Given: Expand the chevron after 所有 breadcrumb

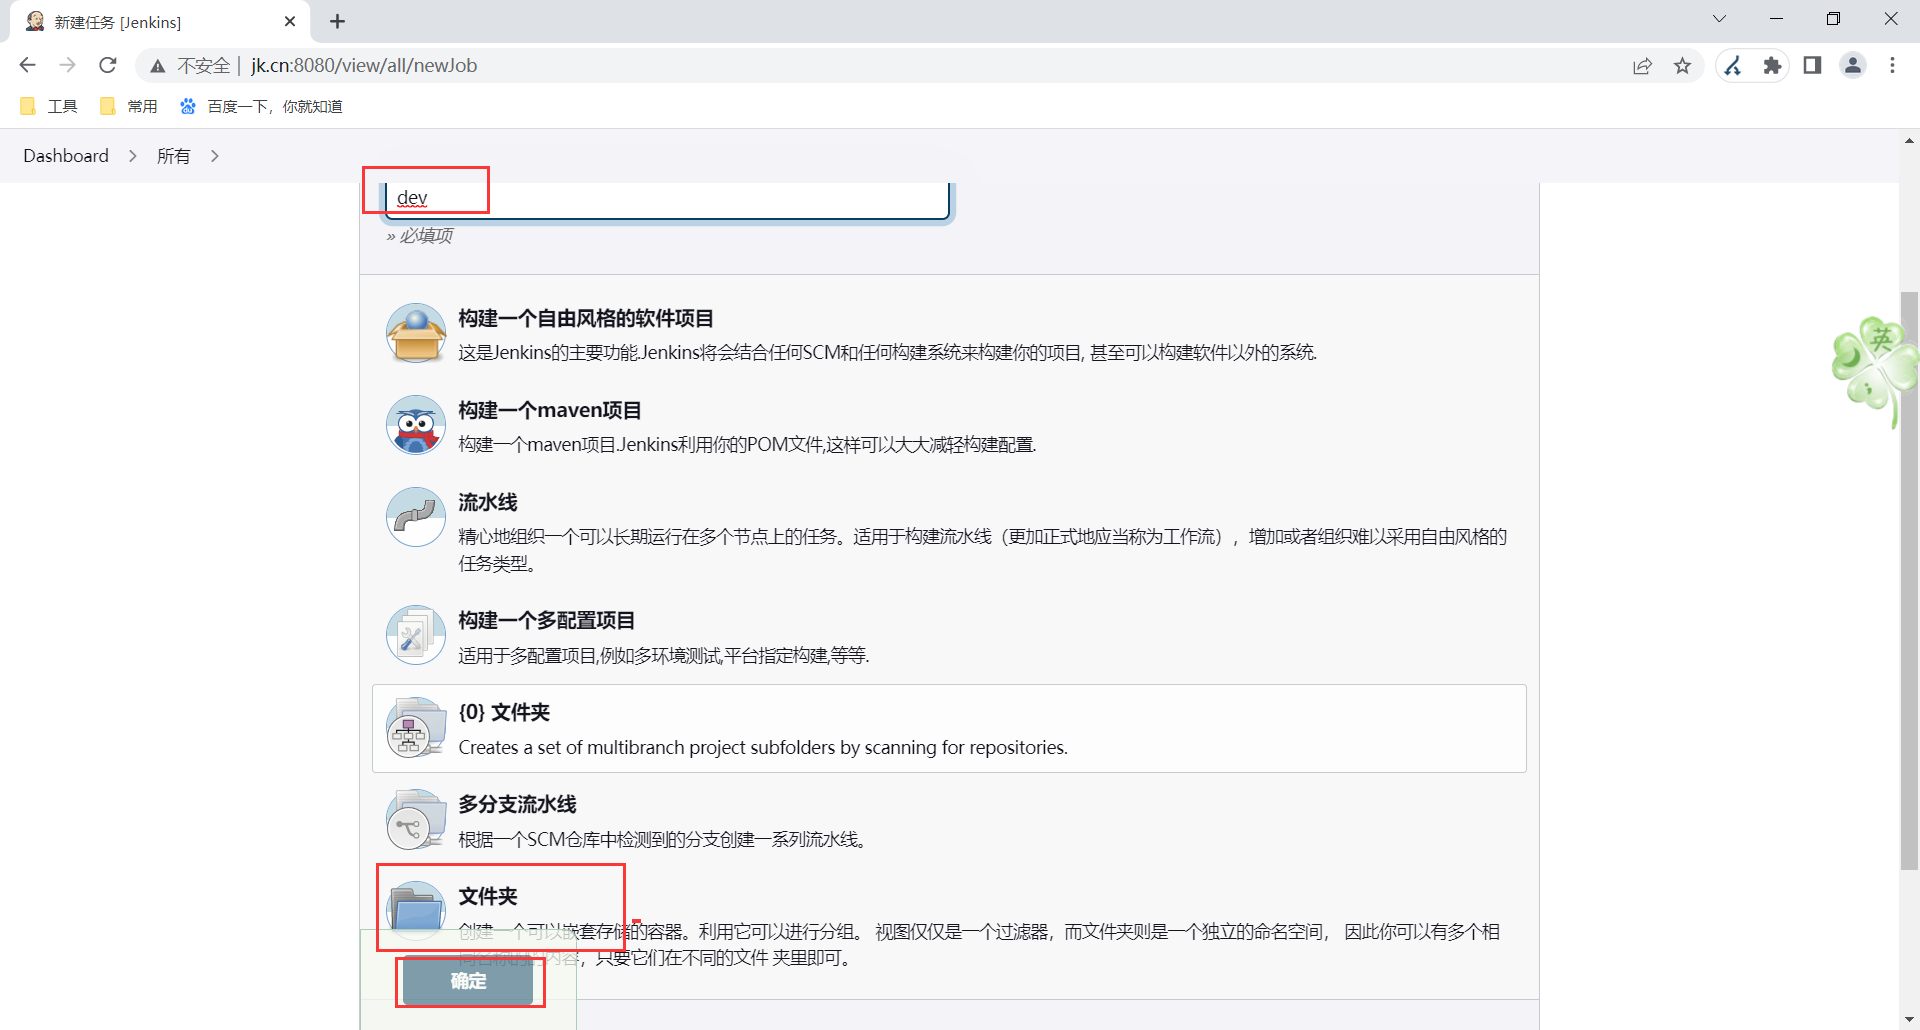Looking at the screenshot, I should (x=214, y=156).
